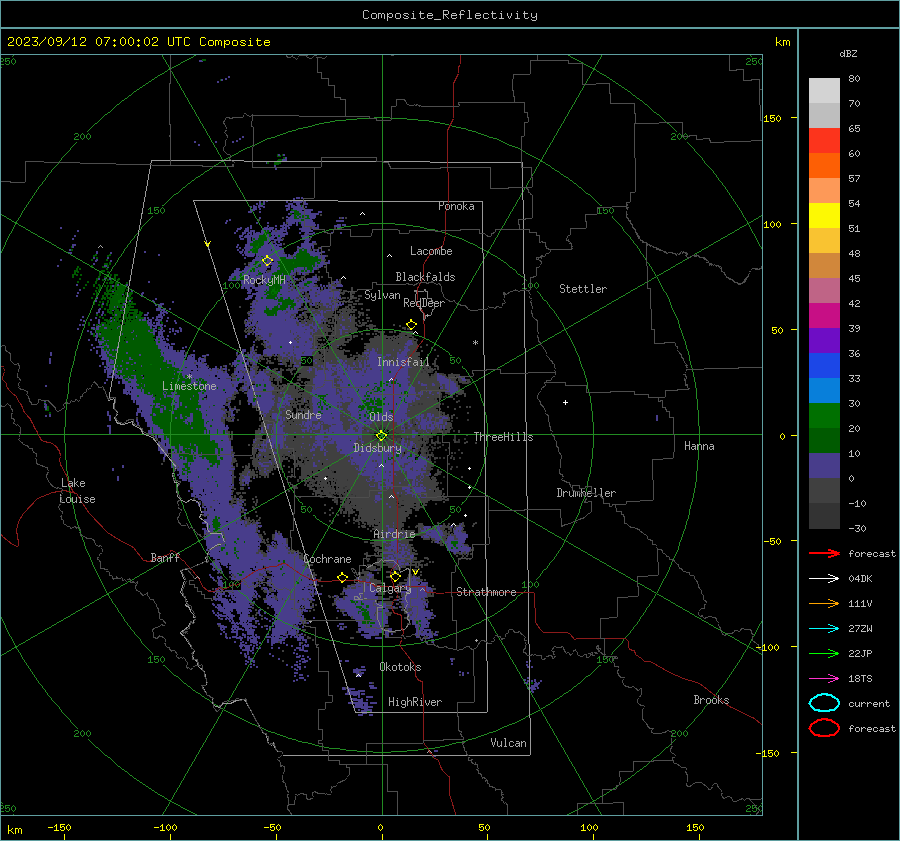Click the yellow diamond marker near RockyMH
The height and width of the screenshot is (841, 900).
(267, 261)
